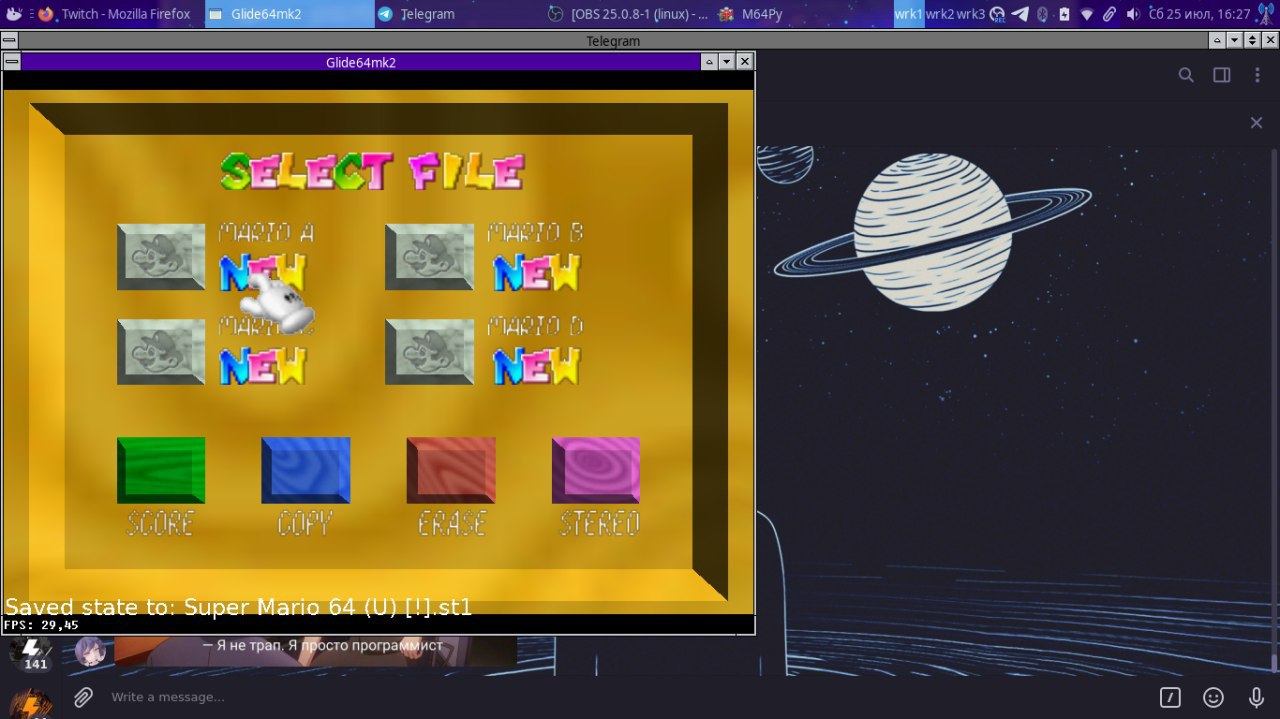Click the SELECT FILE title text
The image size is (1280, 719).
tap(372, 172)
